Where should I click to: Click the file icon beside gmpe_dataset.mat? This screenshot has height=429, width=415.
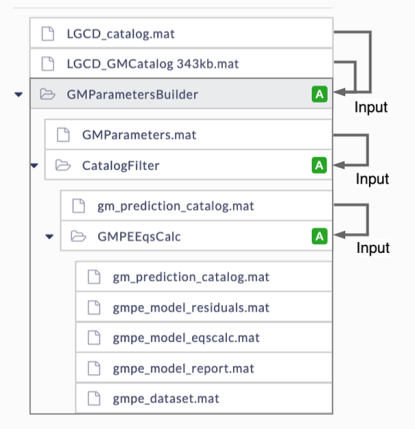pyautogui.click(x=94, y=399)
